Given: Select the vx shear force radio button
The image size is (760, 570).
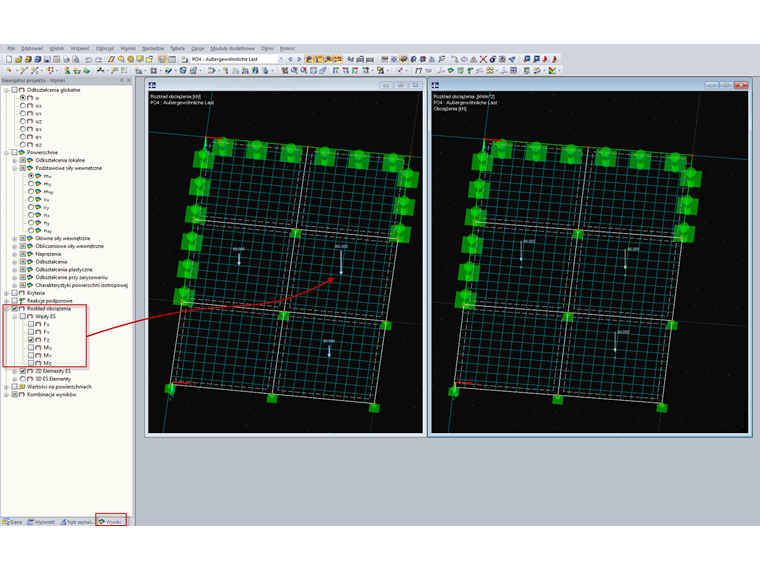Looking at the screenshot, I should coord(31,199).
